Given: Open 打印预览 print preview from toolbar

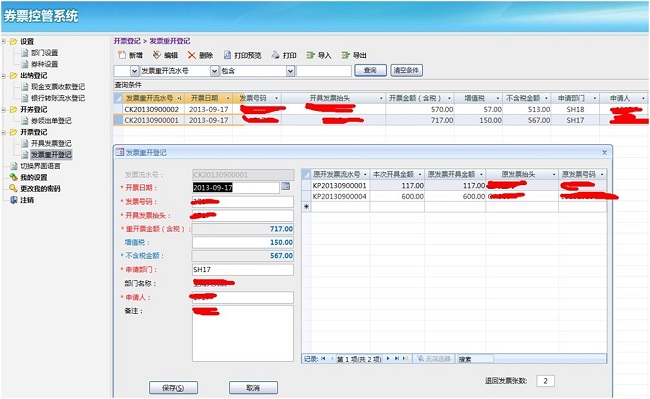Looking at the screenshot, I should tap(242, 55).
